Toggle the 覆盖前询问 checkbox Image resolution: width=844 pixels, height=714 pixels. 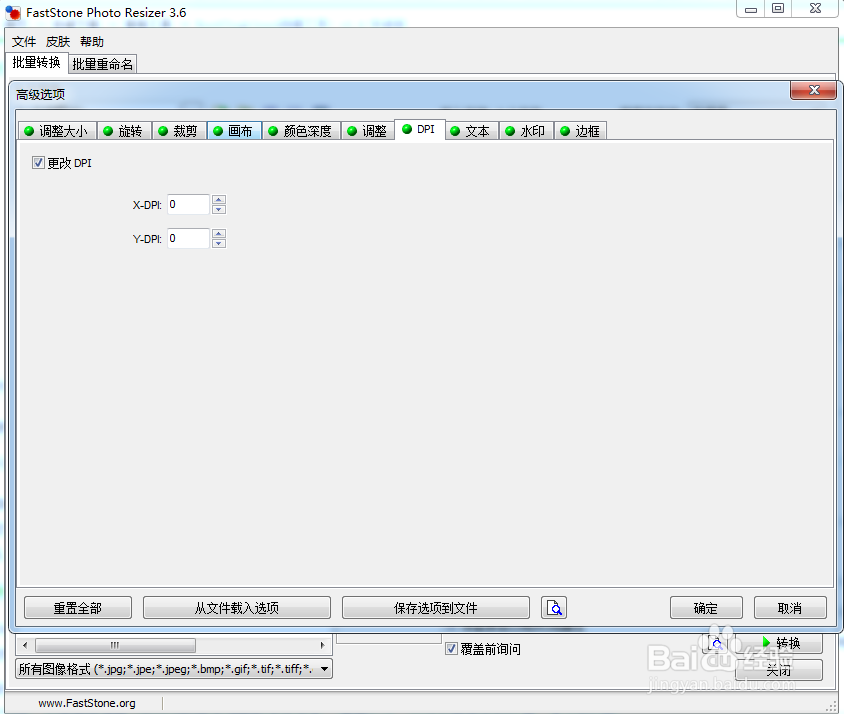point(452,649)
